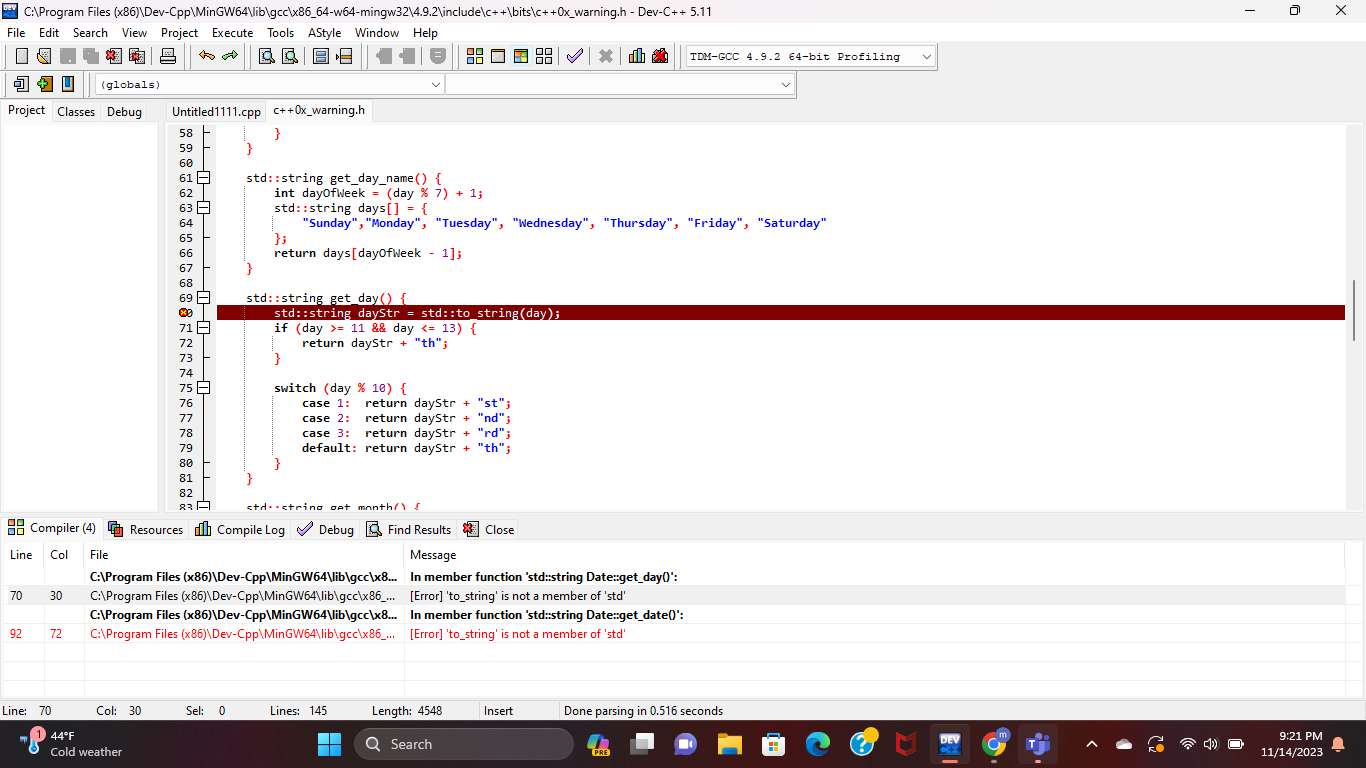Click the taskbar Search box
1366x768 pixels.
click(464, 744)
